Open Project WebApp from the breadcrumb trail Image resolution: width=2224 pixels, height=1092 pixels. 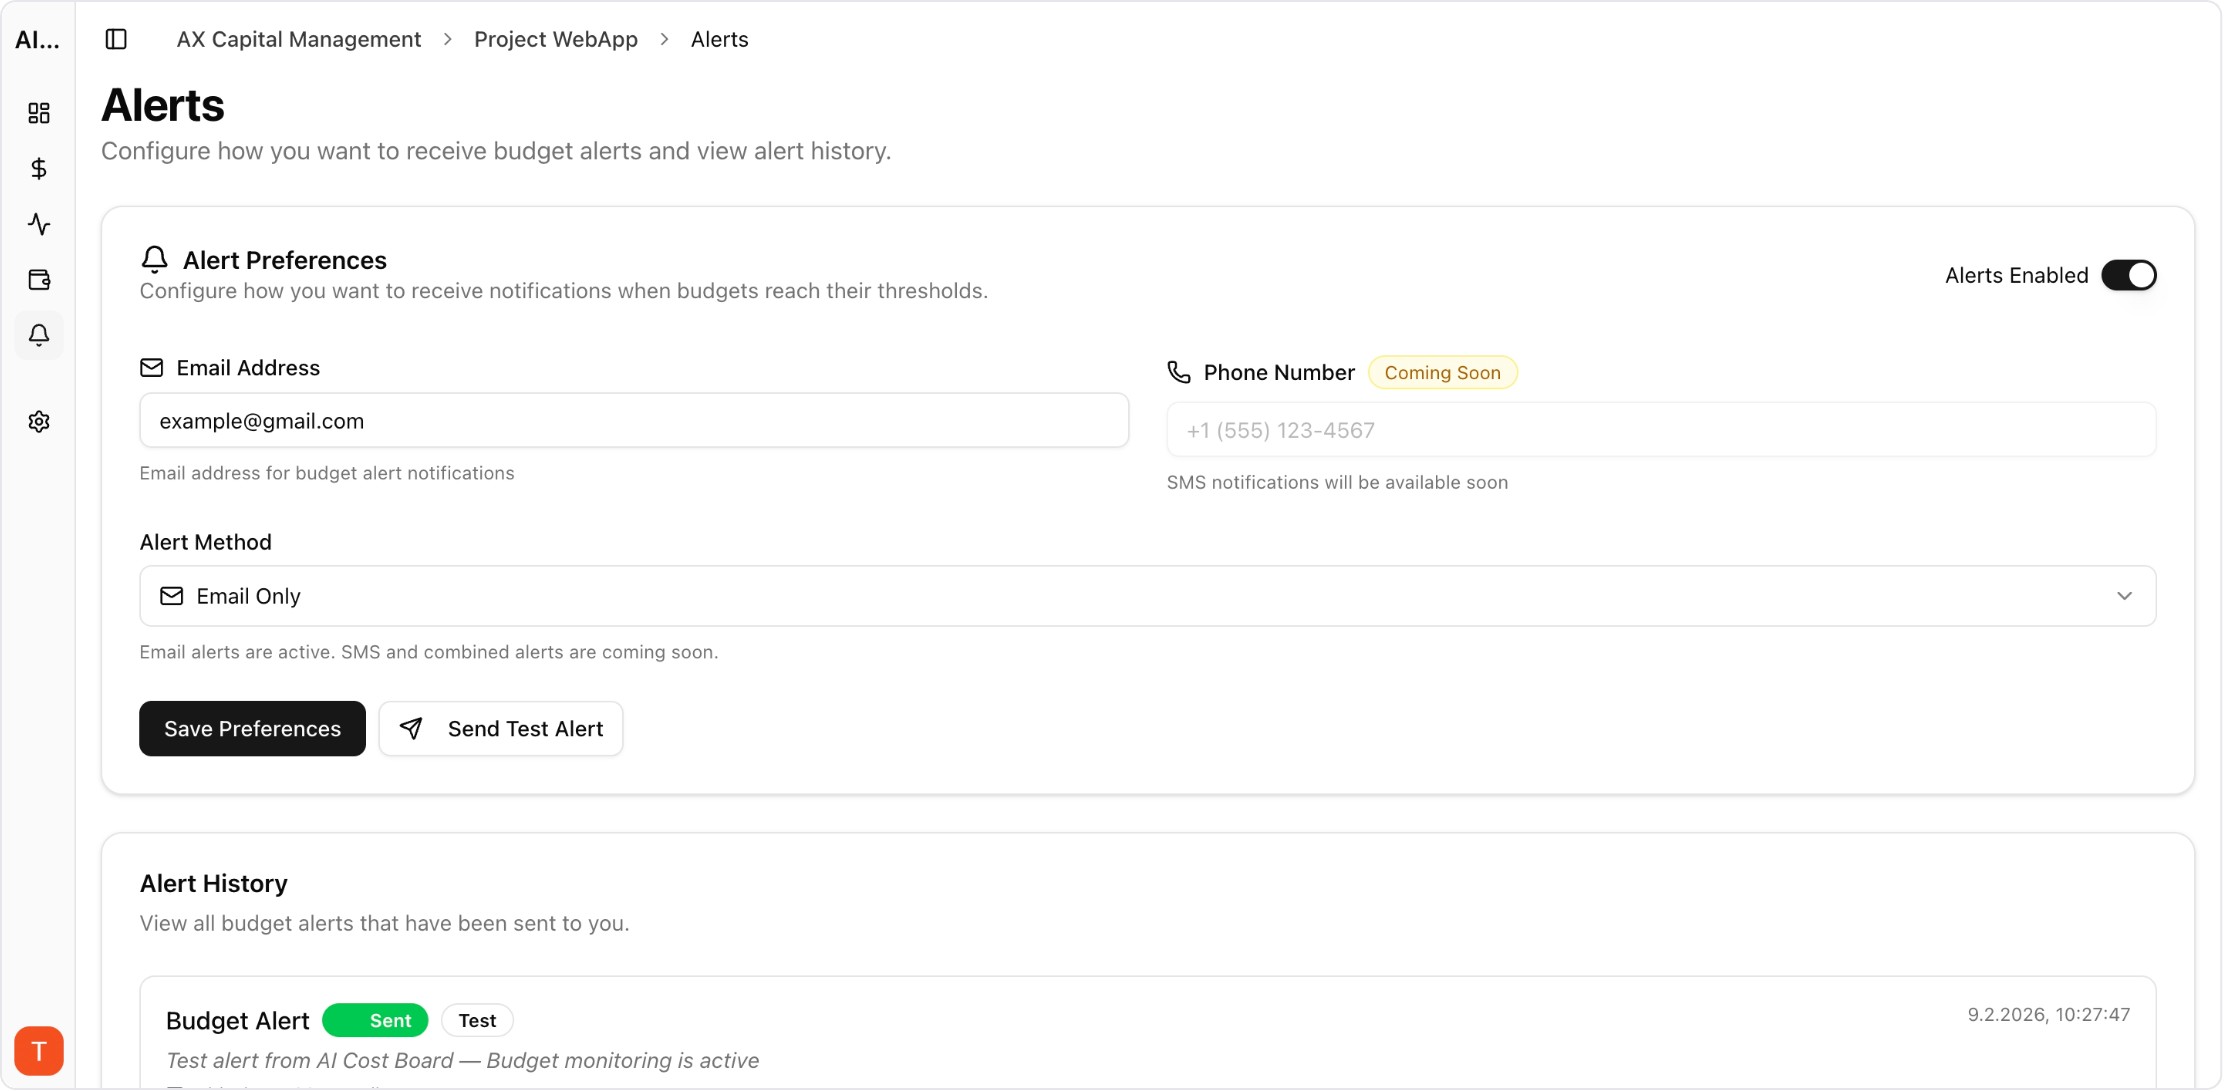coord(556,39)
